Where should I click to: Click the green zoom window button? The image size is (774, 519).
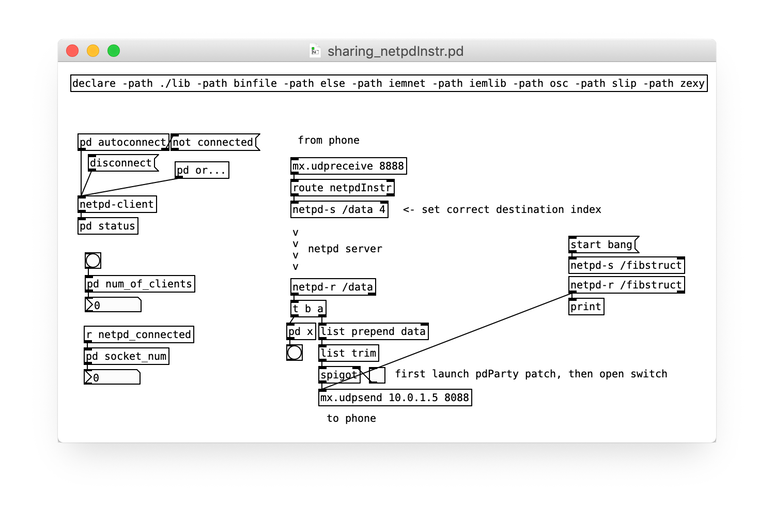[114, 51]
